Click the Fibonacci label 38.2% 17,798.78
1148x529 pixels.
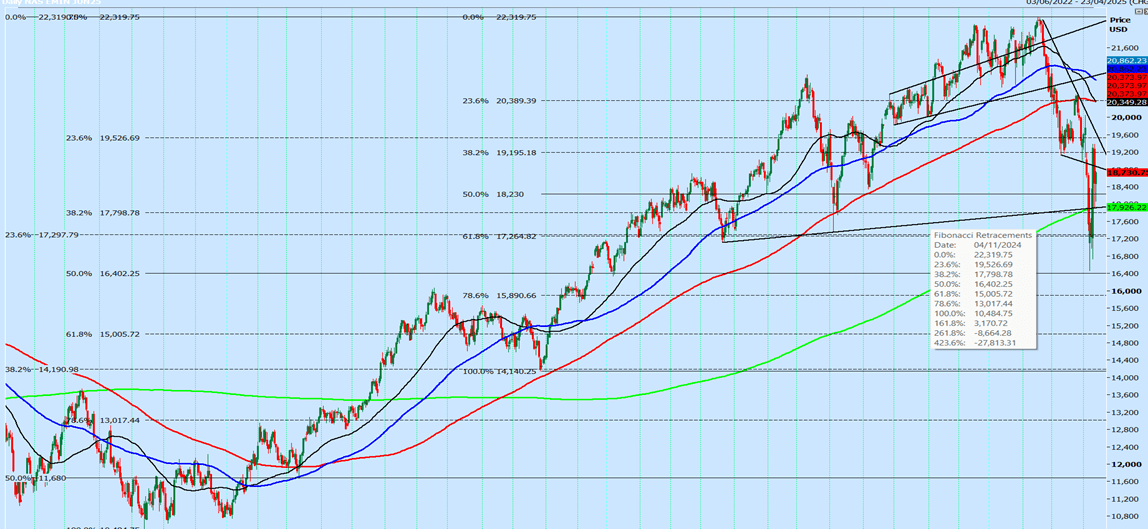102,213
